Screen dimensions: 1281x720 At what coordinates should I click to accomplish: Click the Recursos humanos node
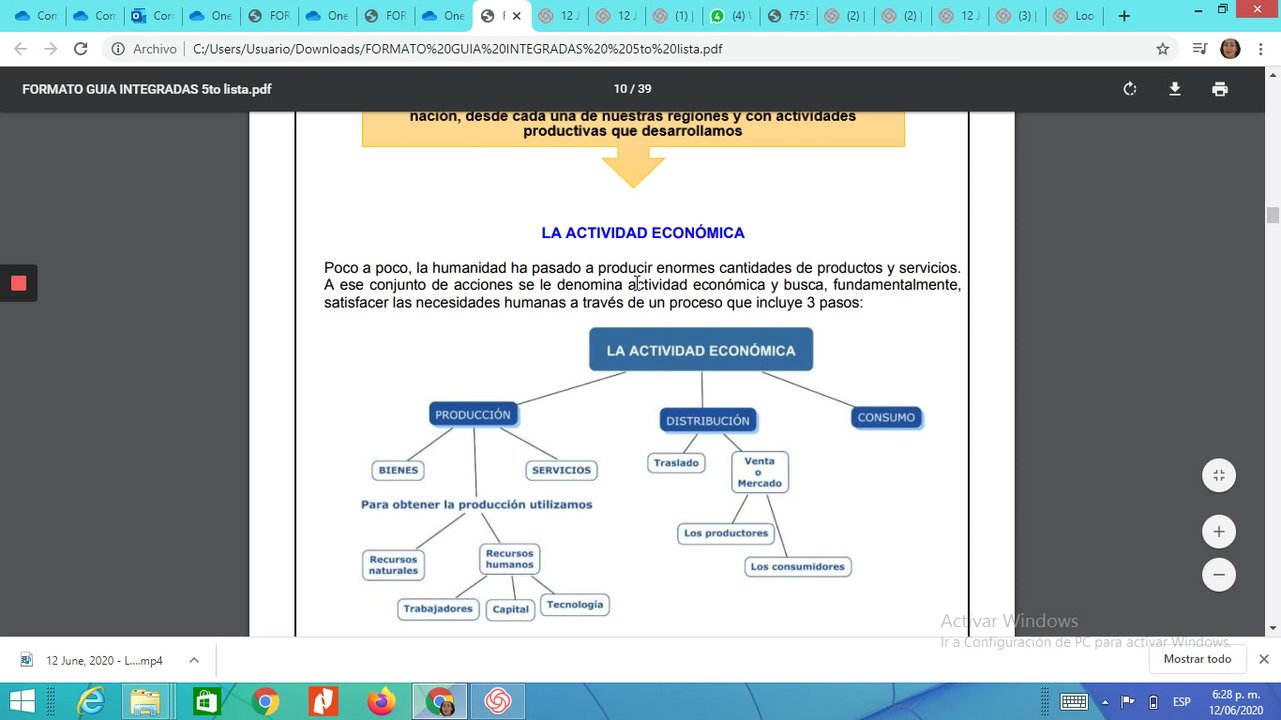(510, 559)
